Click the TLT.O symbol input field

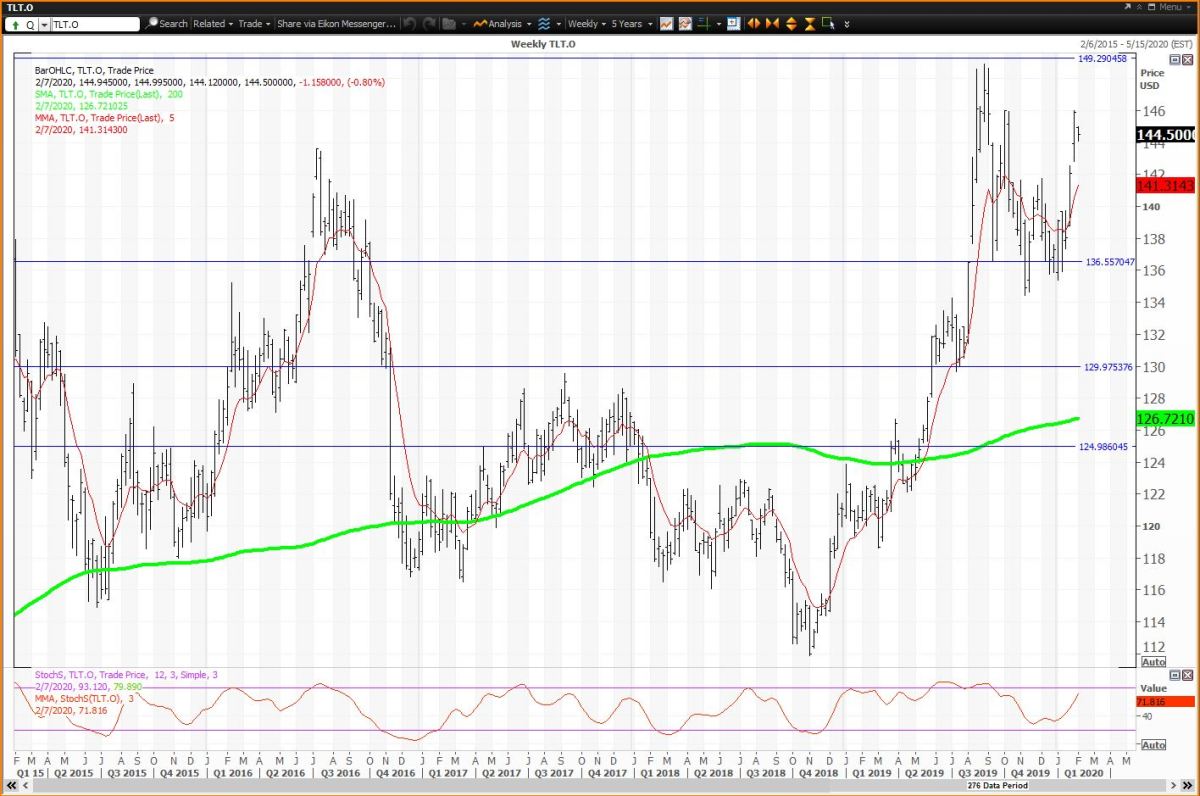click(x=92, y=23)
